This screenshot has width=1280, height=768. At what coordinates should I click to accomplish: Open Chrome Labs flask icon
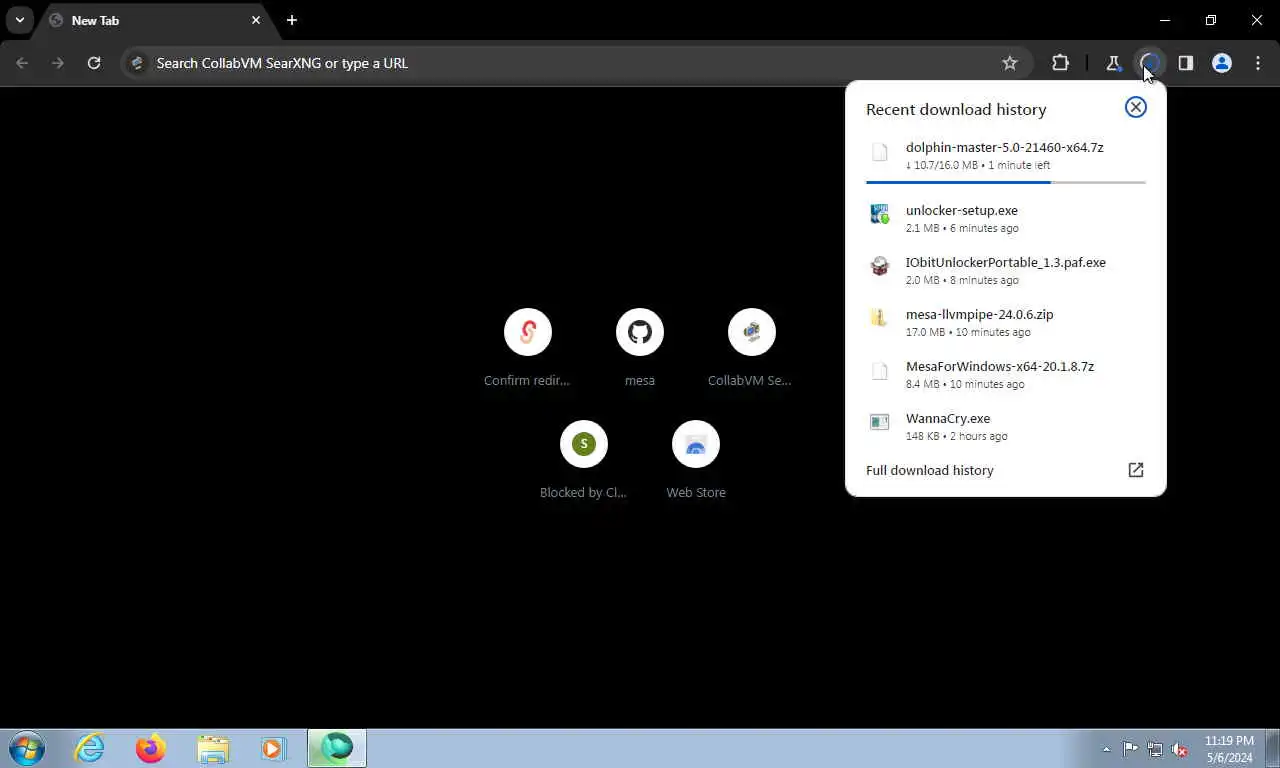[1113, 63]
